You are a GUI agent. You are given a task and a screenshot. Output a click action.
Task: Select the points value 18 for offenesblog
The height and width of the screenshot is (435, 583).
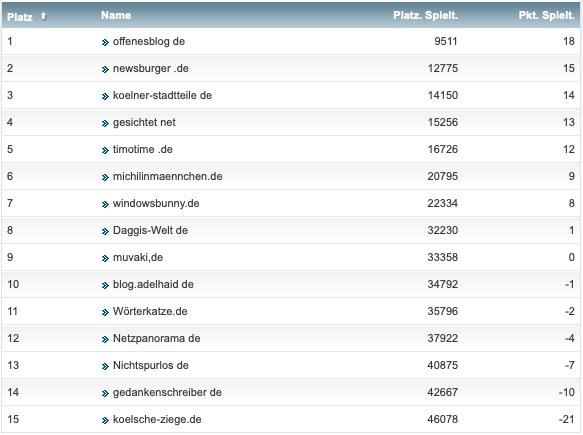coord(569,41)
